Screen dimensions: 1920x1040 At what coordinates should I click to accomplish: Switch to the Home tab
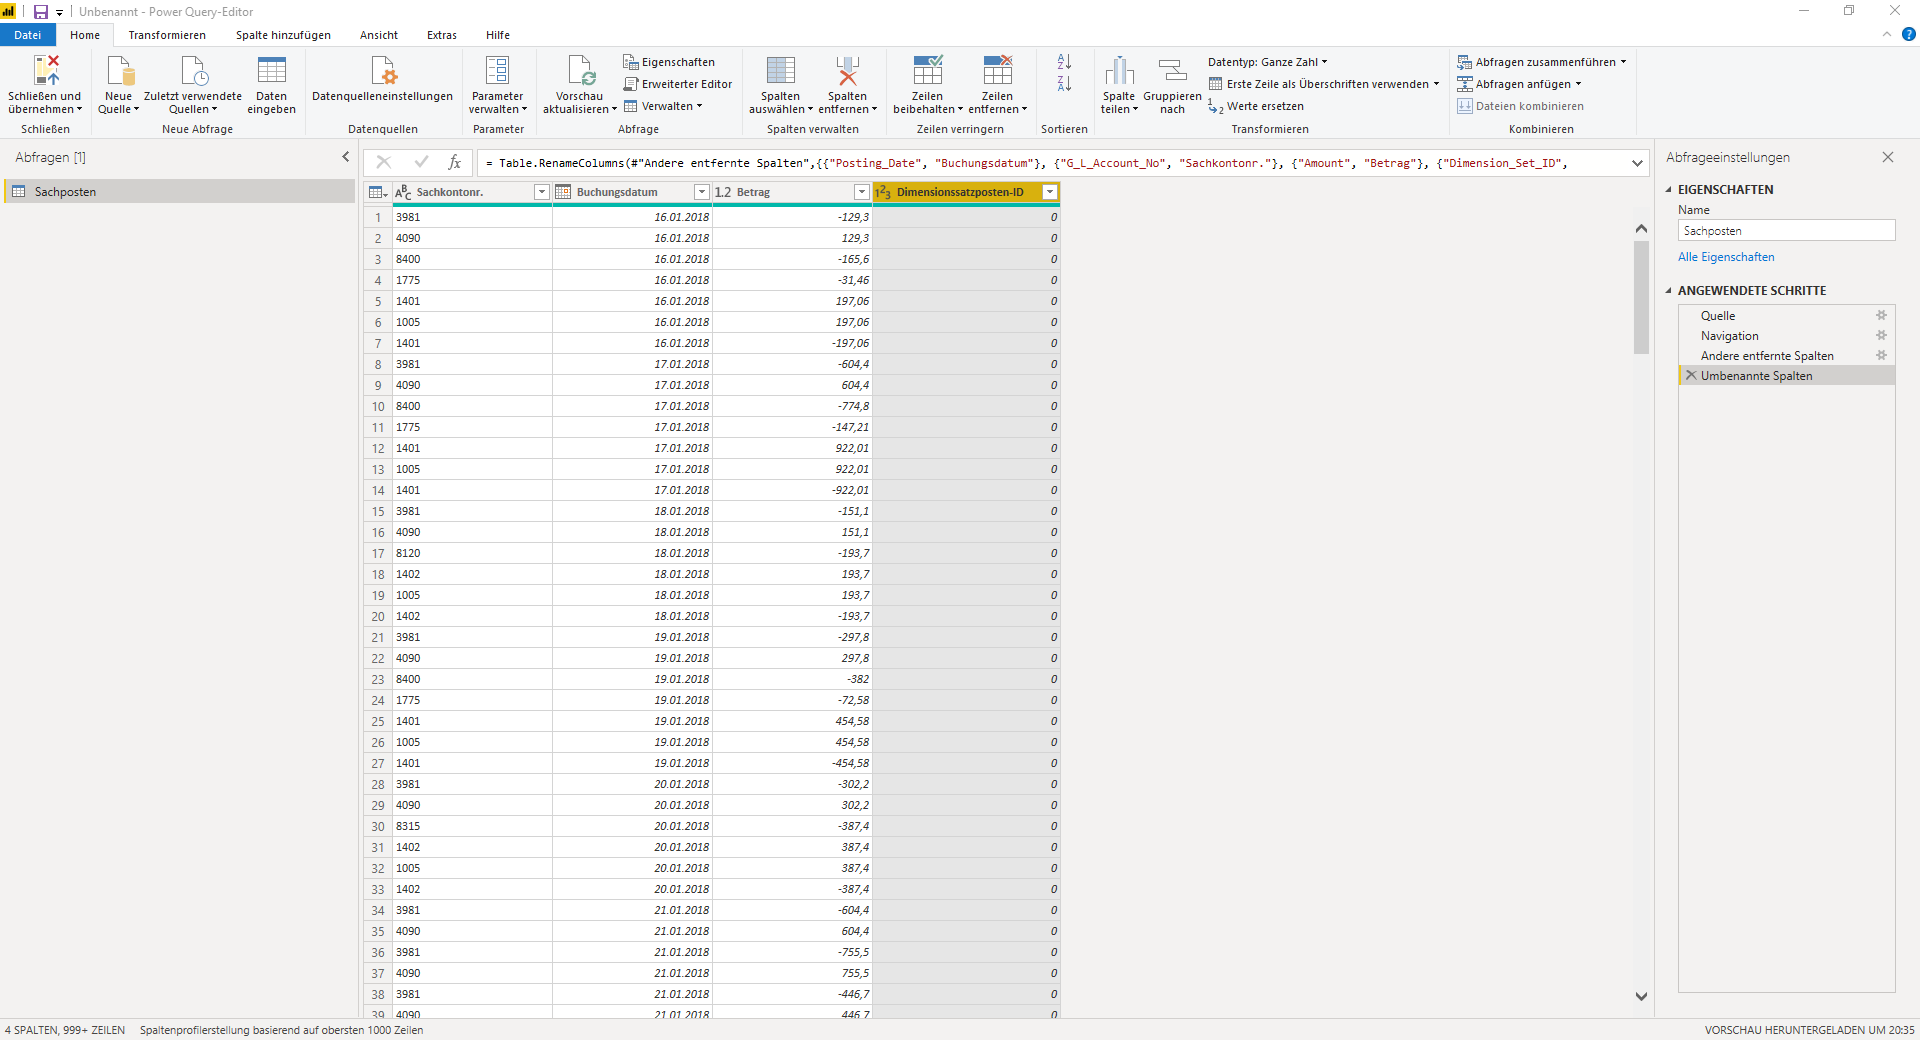pyautogui.click(x=85, y=35)
